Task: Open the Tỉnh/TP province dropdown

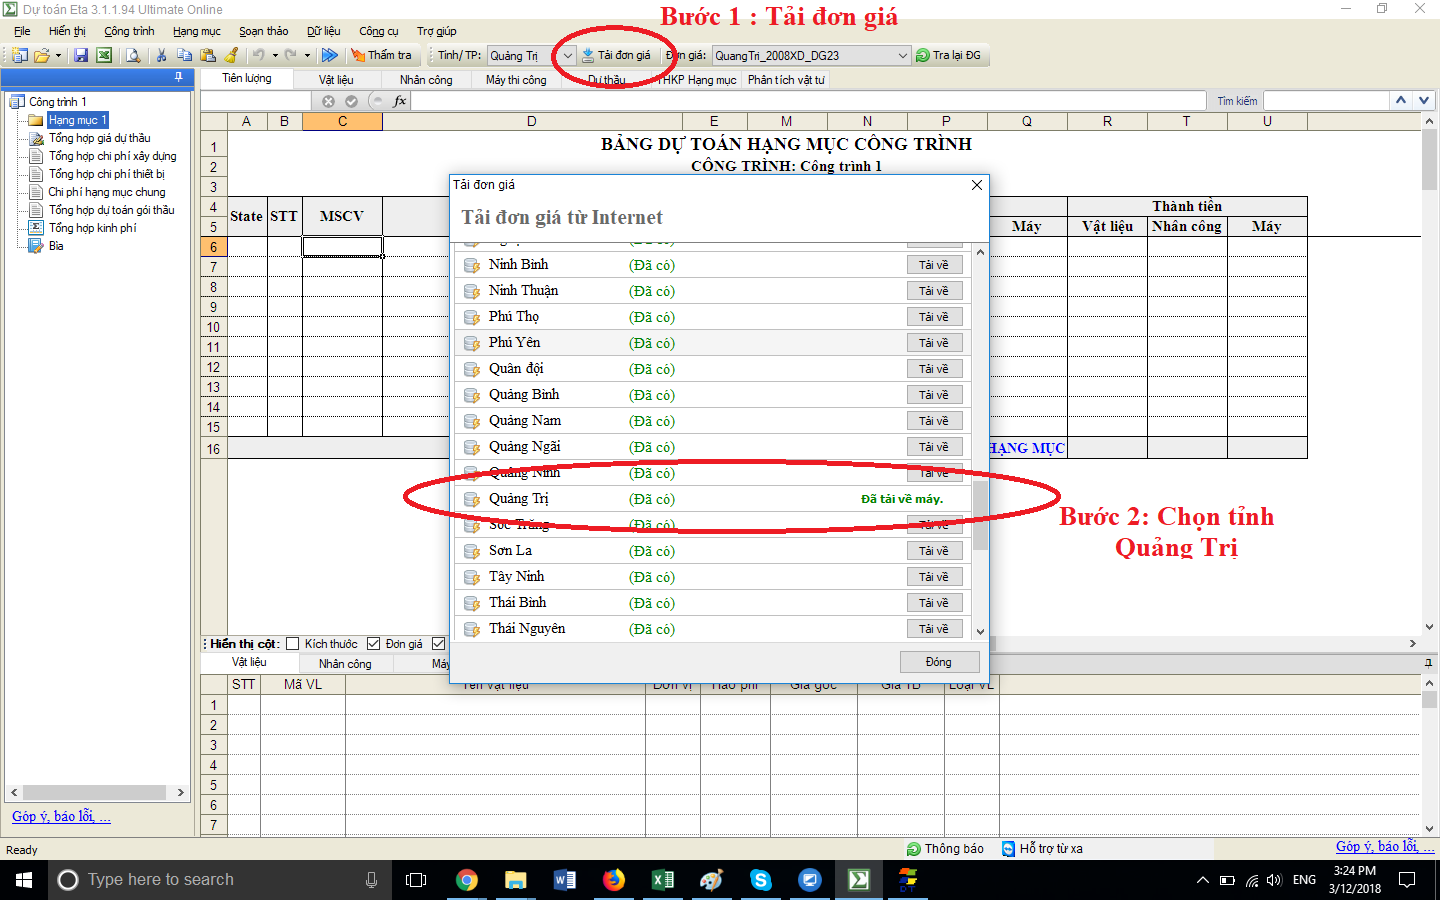Action: [x=567, y=56]
